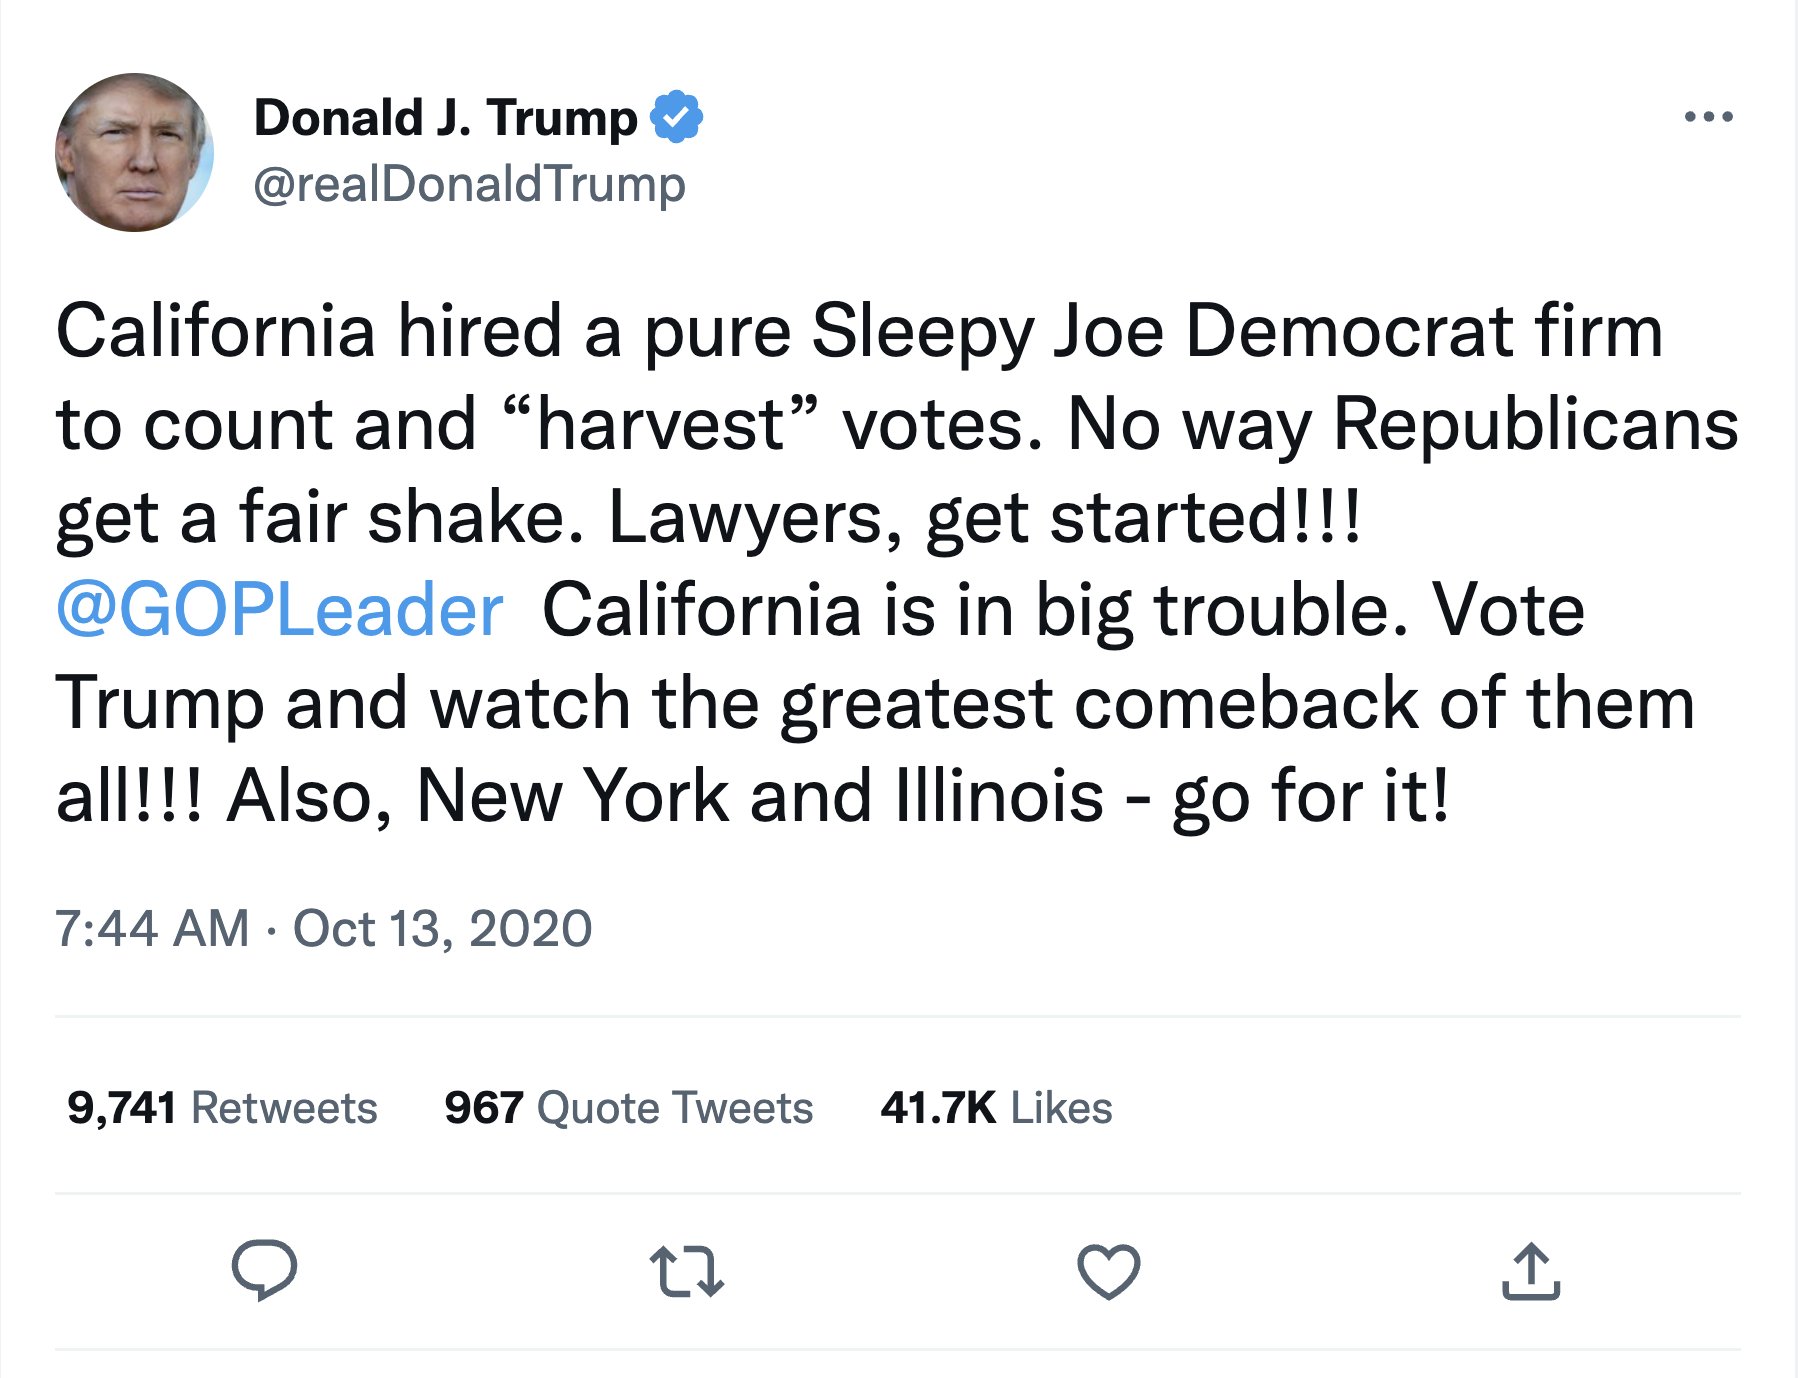
Task: Follow the @GOPLeader mention link
Action: point(279,609)
